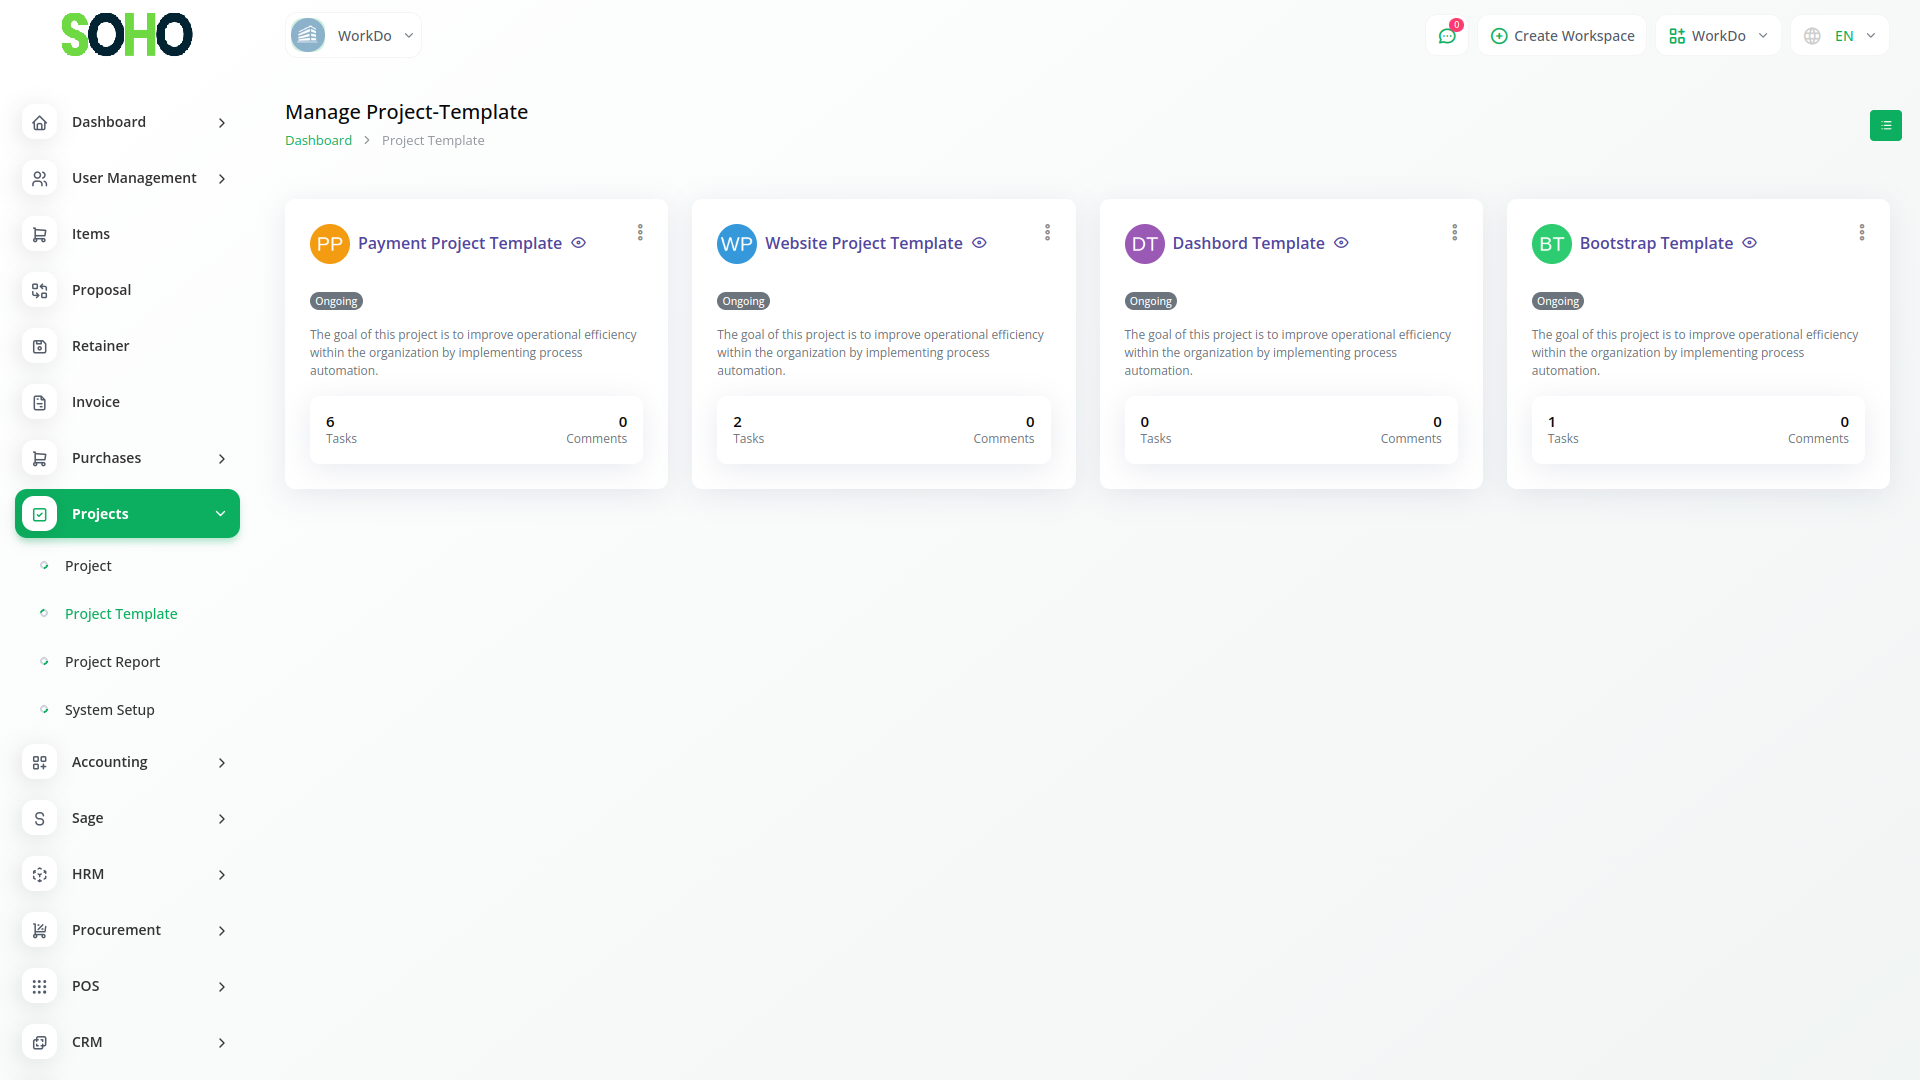Click the Dashboard breadcrumb link
The height and width of the screenshot is (1080, 1920).
[x=318, y=141]
